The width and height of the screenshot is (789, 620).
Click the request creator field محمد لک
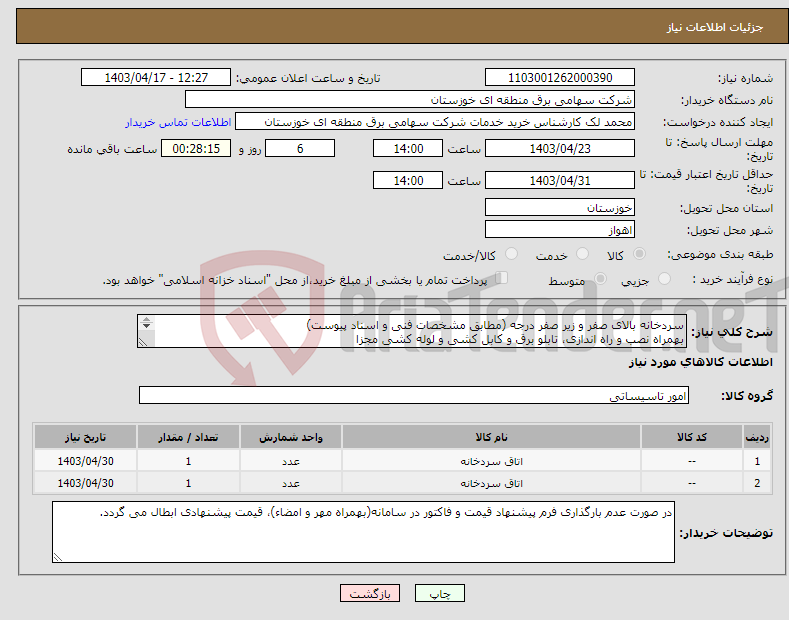[435, 122]
